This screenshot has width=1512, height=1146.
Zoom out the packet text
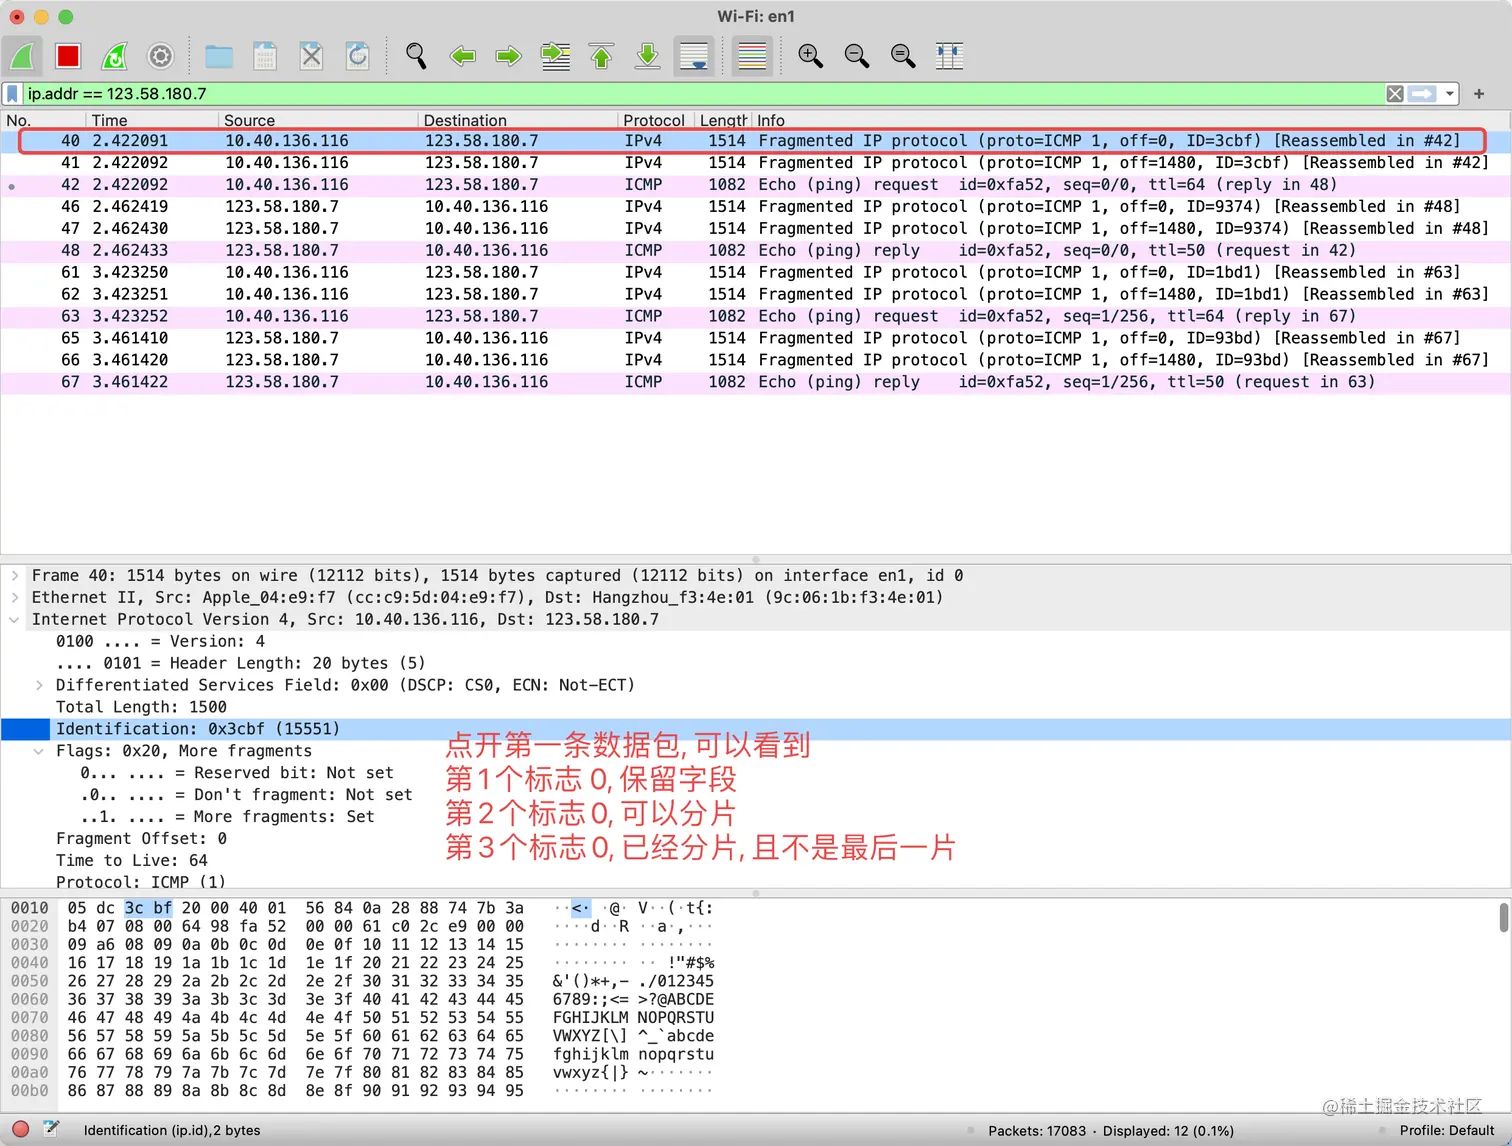(856, 56)
